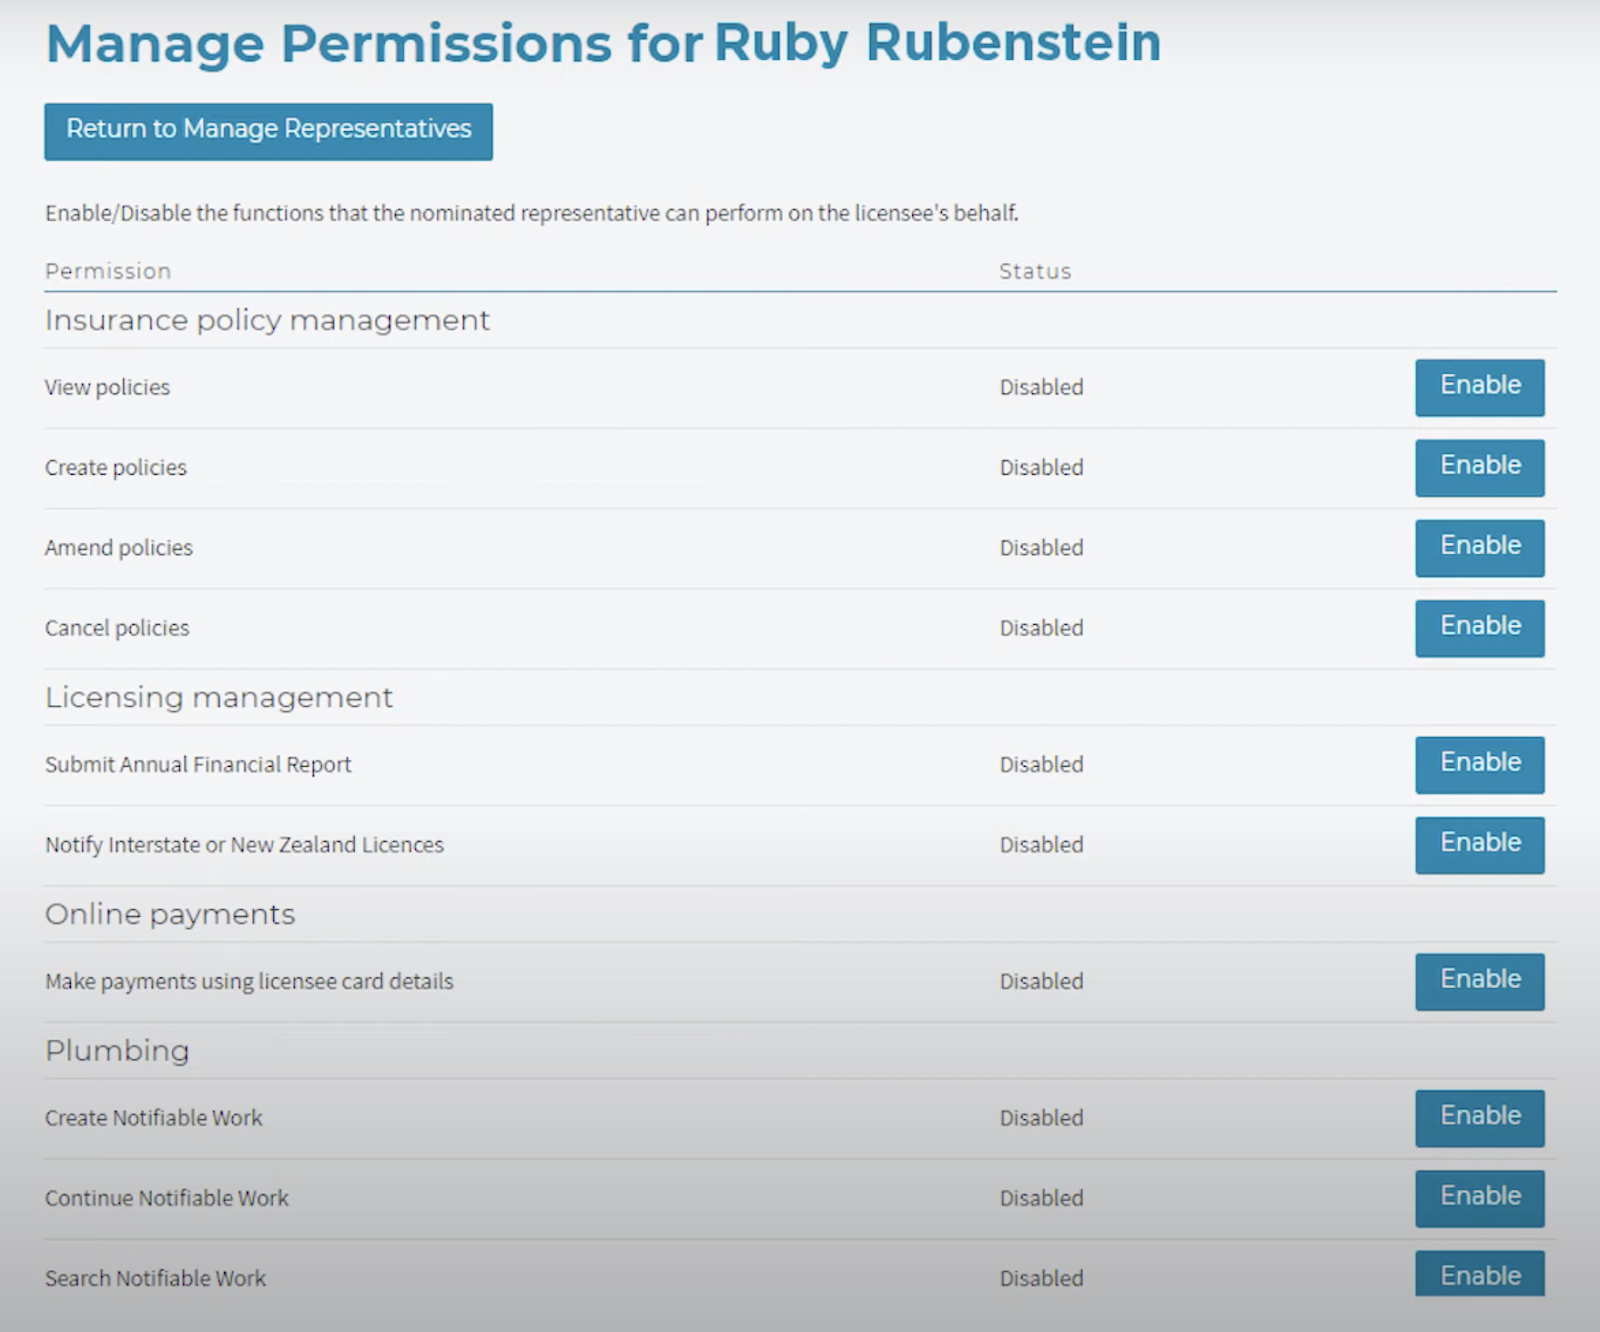The image size is (1600, 1332).
Task: Click the 'Permission' column header
Action: 108,271
